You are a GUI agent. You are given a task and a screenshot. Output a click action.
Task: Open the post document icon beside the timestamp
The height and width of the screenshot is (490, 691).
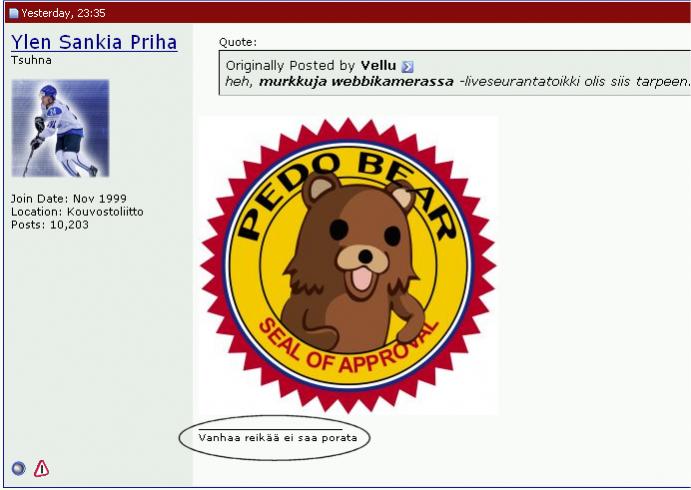point(14,13)
